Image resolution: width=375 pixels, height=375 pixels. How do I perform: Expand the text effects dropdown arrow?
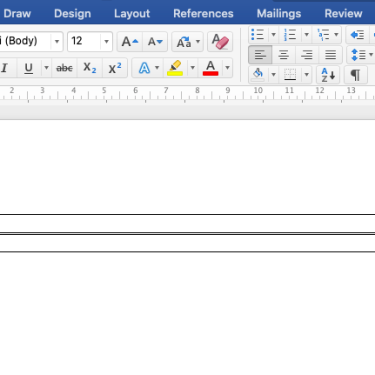coord(157,68)
